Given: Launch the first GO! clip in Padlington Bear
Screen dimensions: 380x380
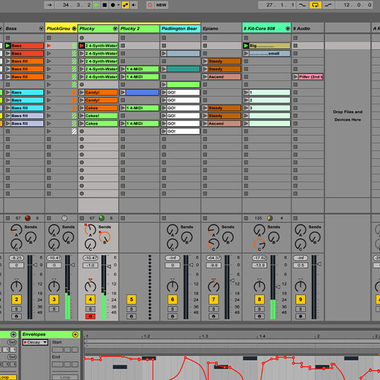Looking at the screenshot, I should pyautogui.click(x=164, y=92).
